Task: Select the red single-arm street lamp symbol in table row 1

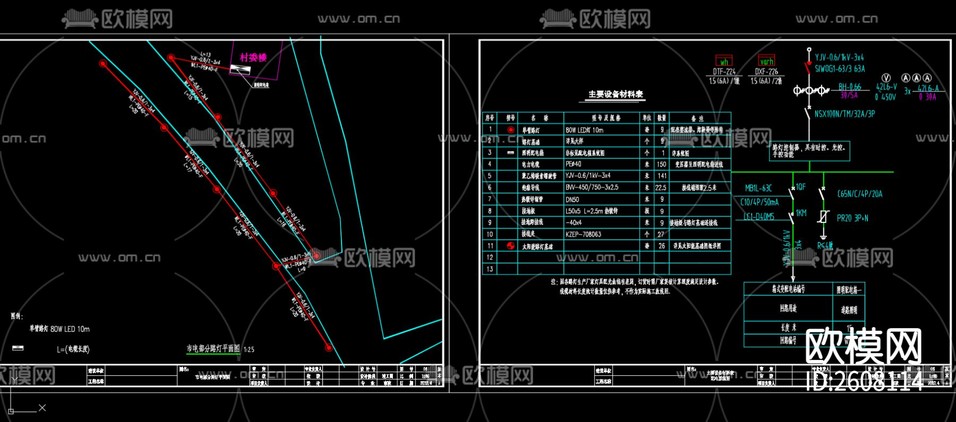Action: (511, 129)
